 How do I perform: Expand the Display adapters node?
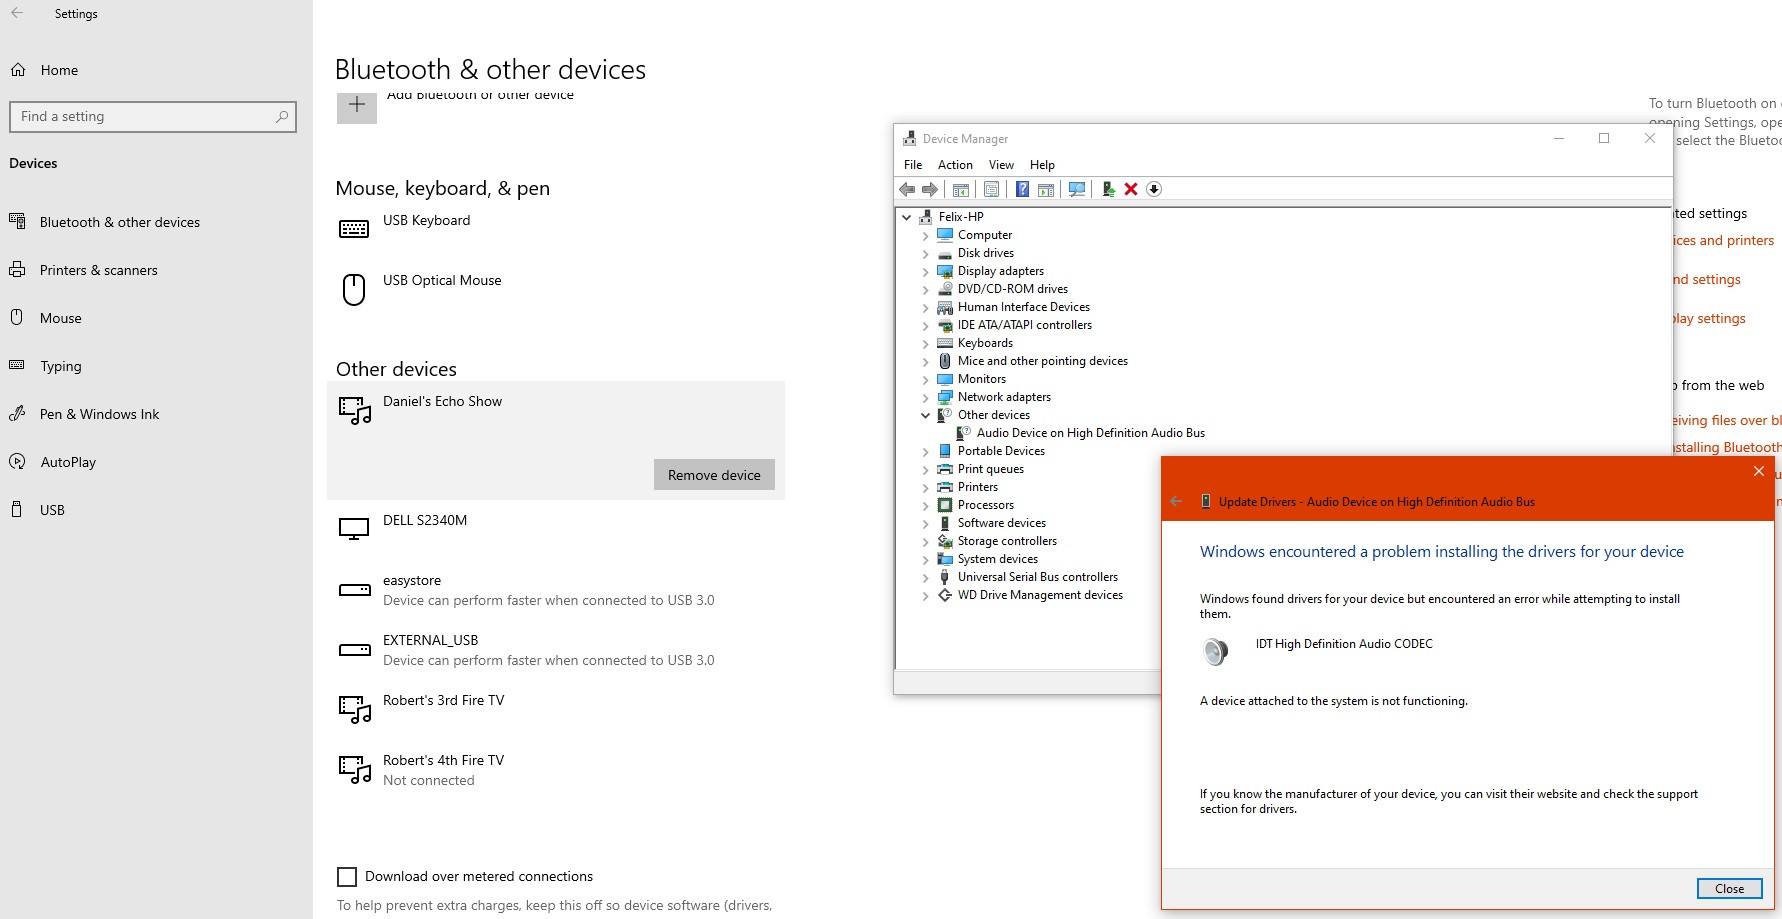926,271
